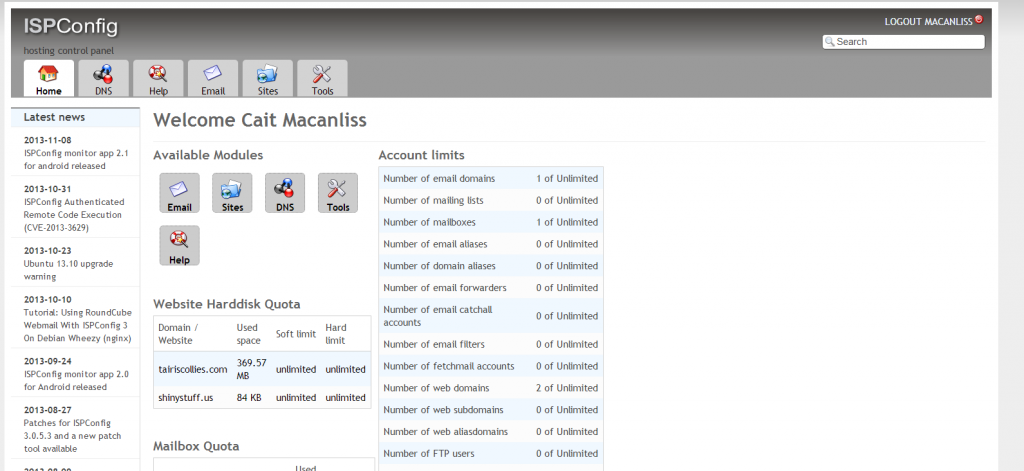Click the Soft limit column header
Image resolution: width=1024 pixels, height=471 pixels.
296,334
